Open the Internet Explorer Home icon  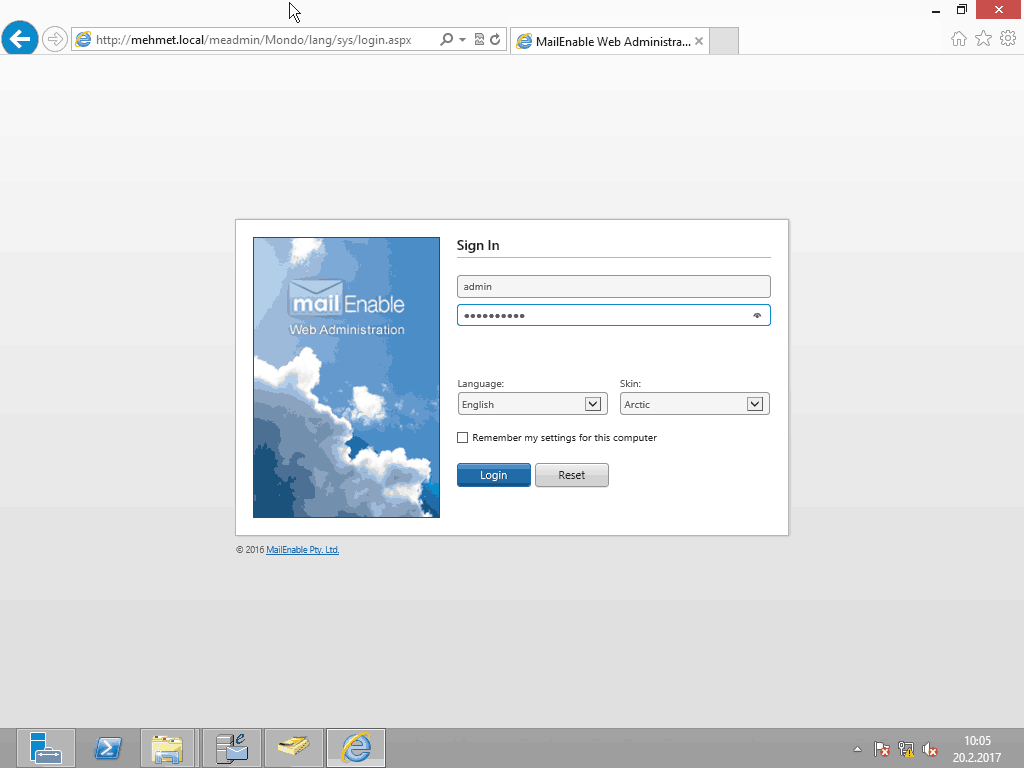pos(958,39)
